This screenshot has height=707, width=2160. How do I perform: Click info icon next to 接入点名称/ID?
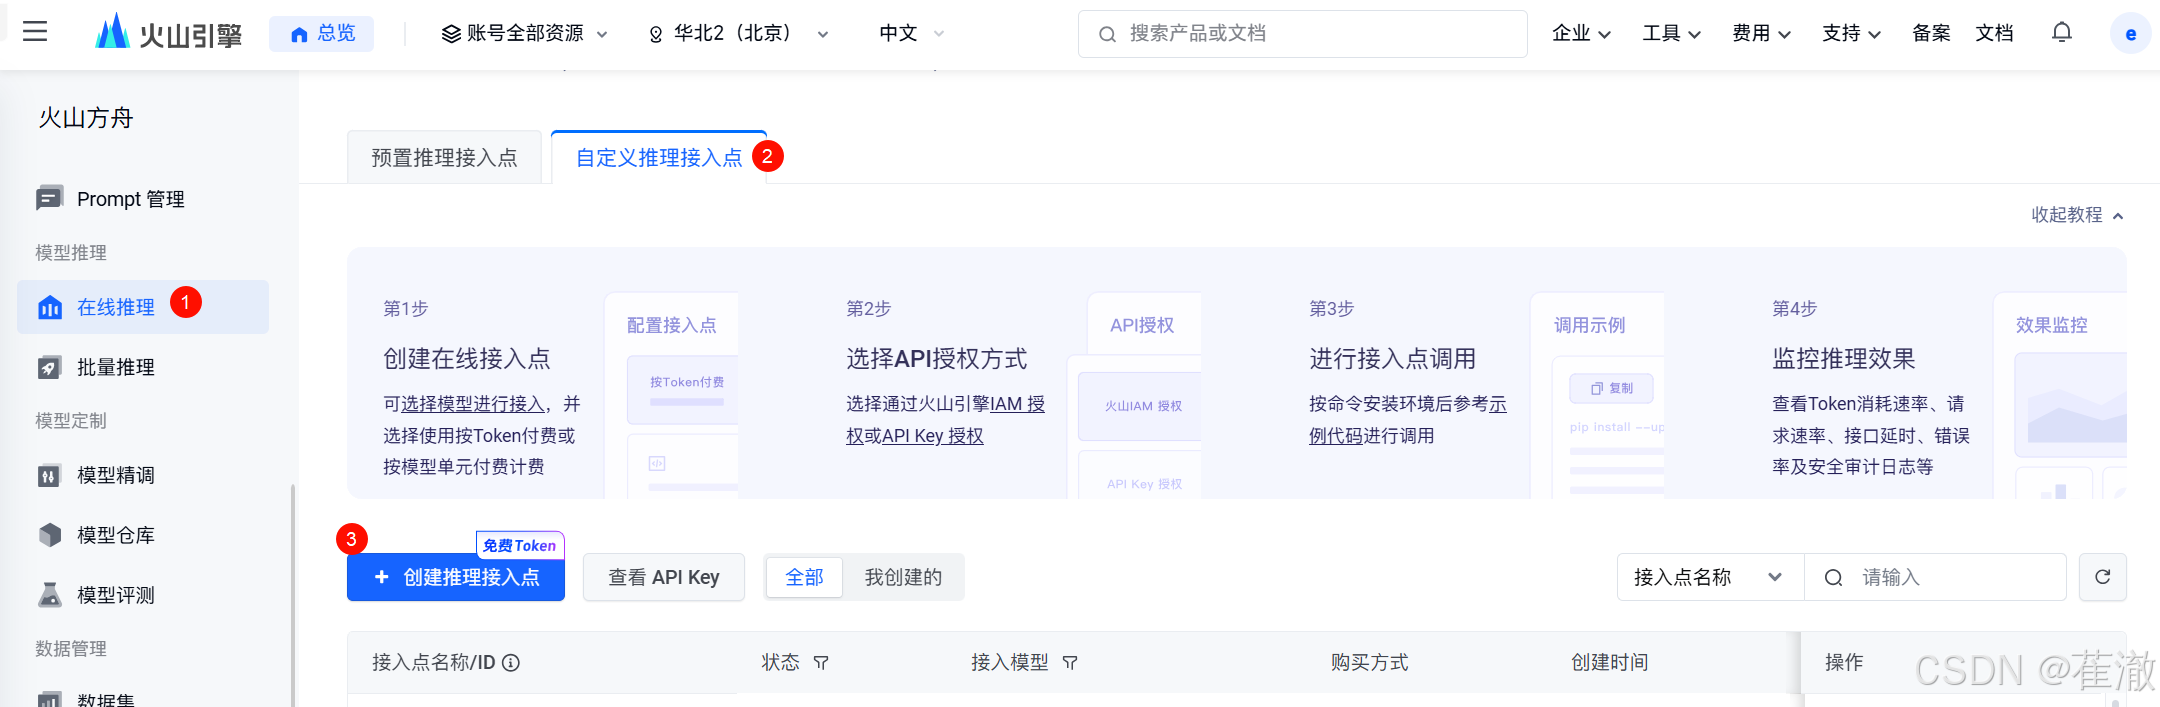coord(511,663)
